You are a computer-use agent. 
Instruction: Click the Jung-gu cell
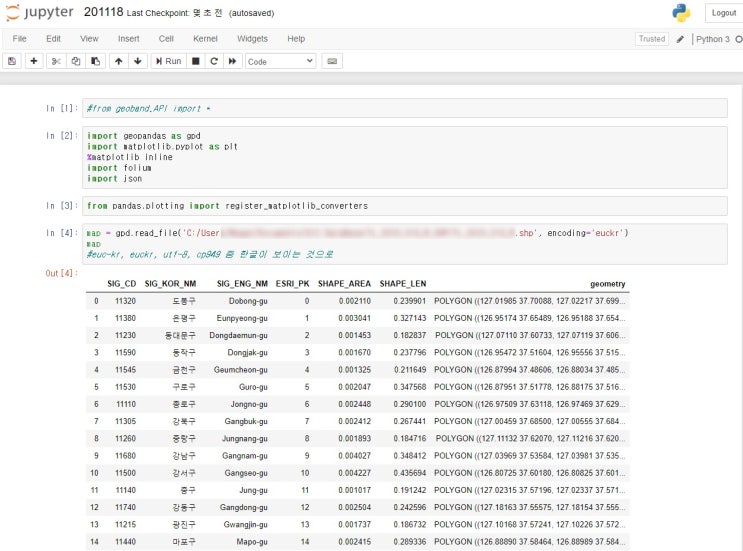pos(253,490)
